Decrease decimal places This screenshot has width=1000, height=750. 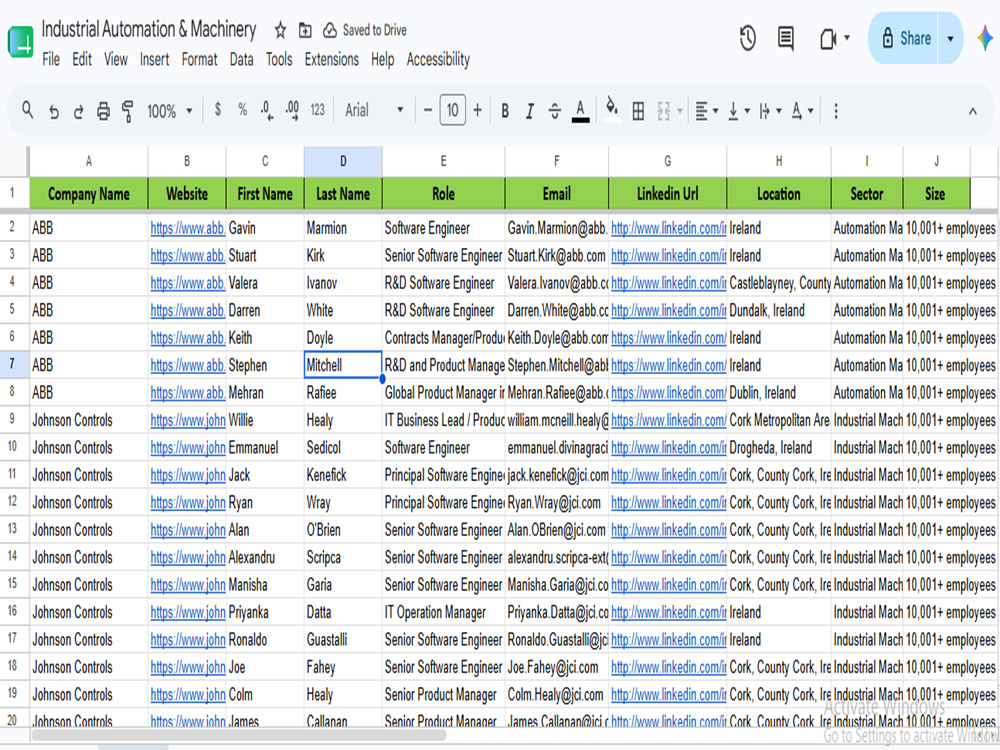pyautogui.click(x=267, y=111)
